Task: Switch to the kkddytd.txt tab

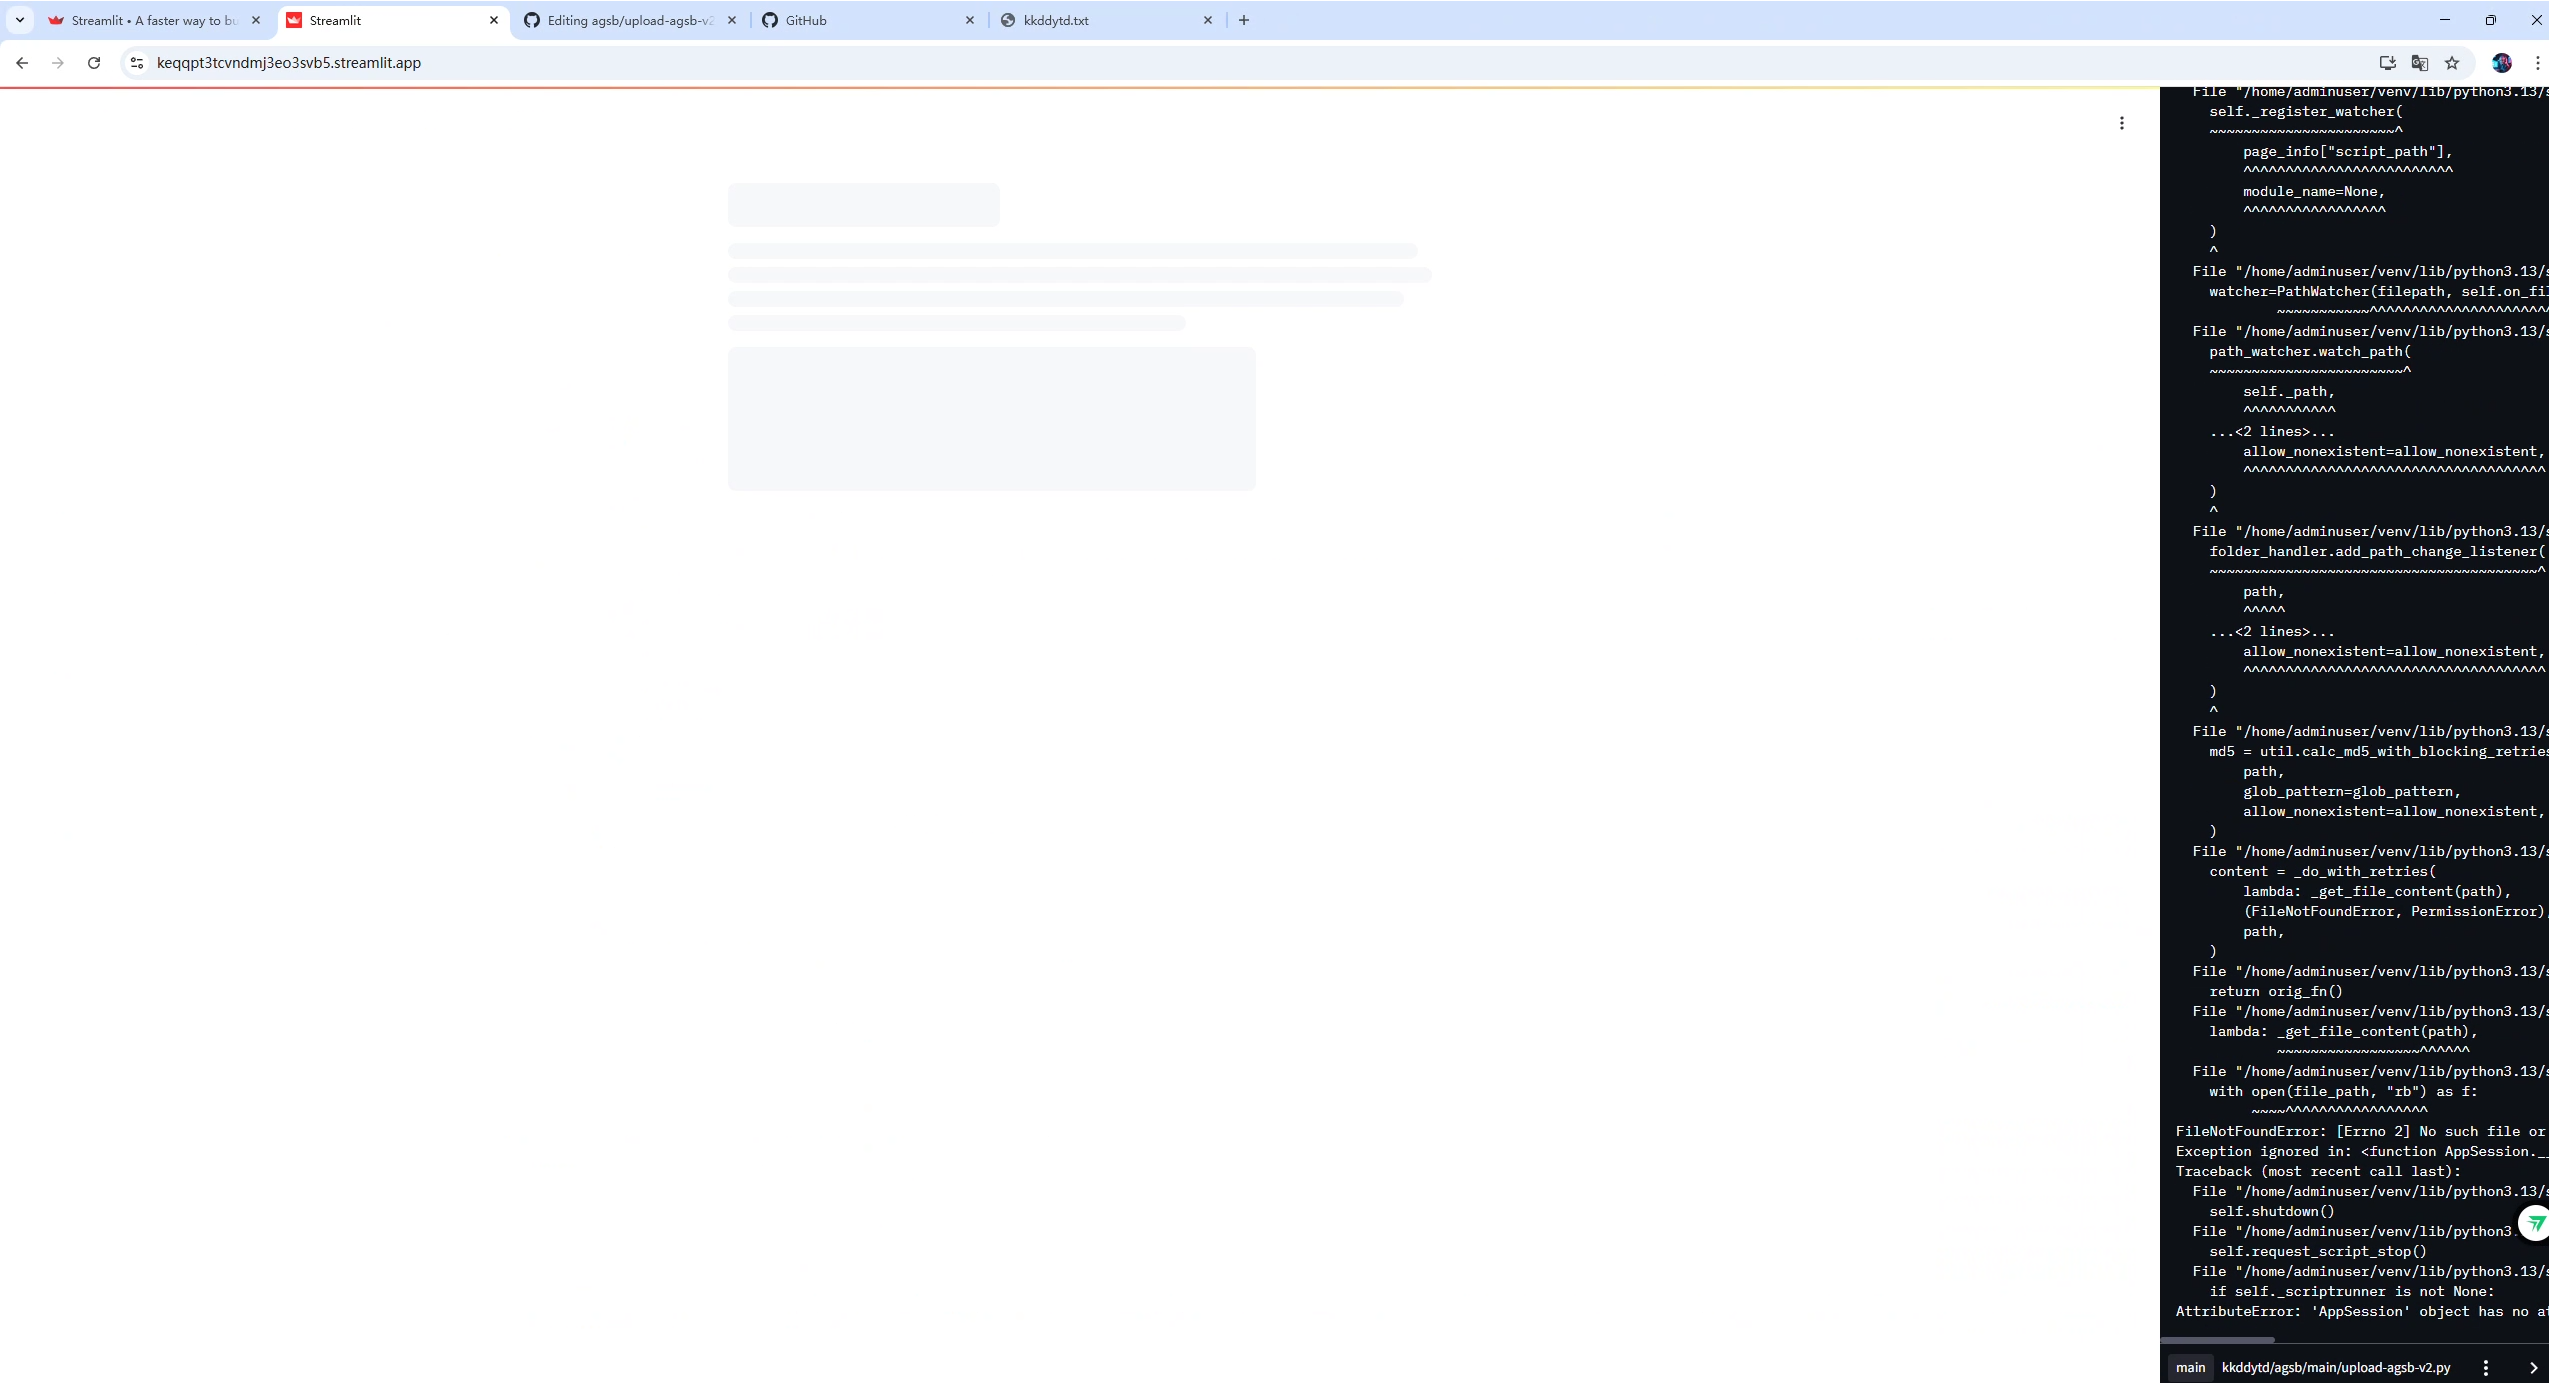Action: click(x=1106, y=20)
